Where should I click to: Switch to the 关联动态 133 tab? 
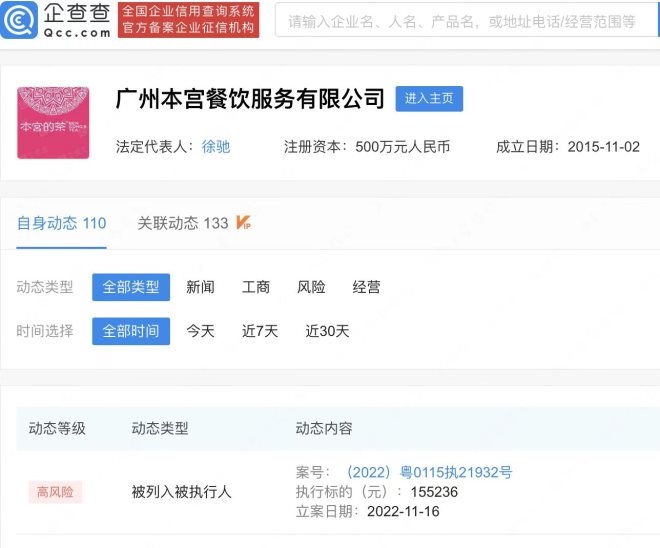click(x=183, y=224)
